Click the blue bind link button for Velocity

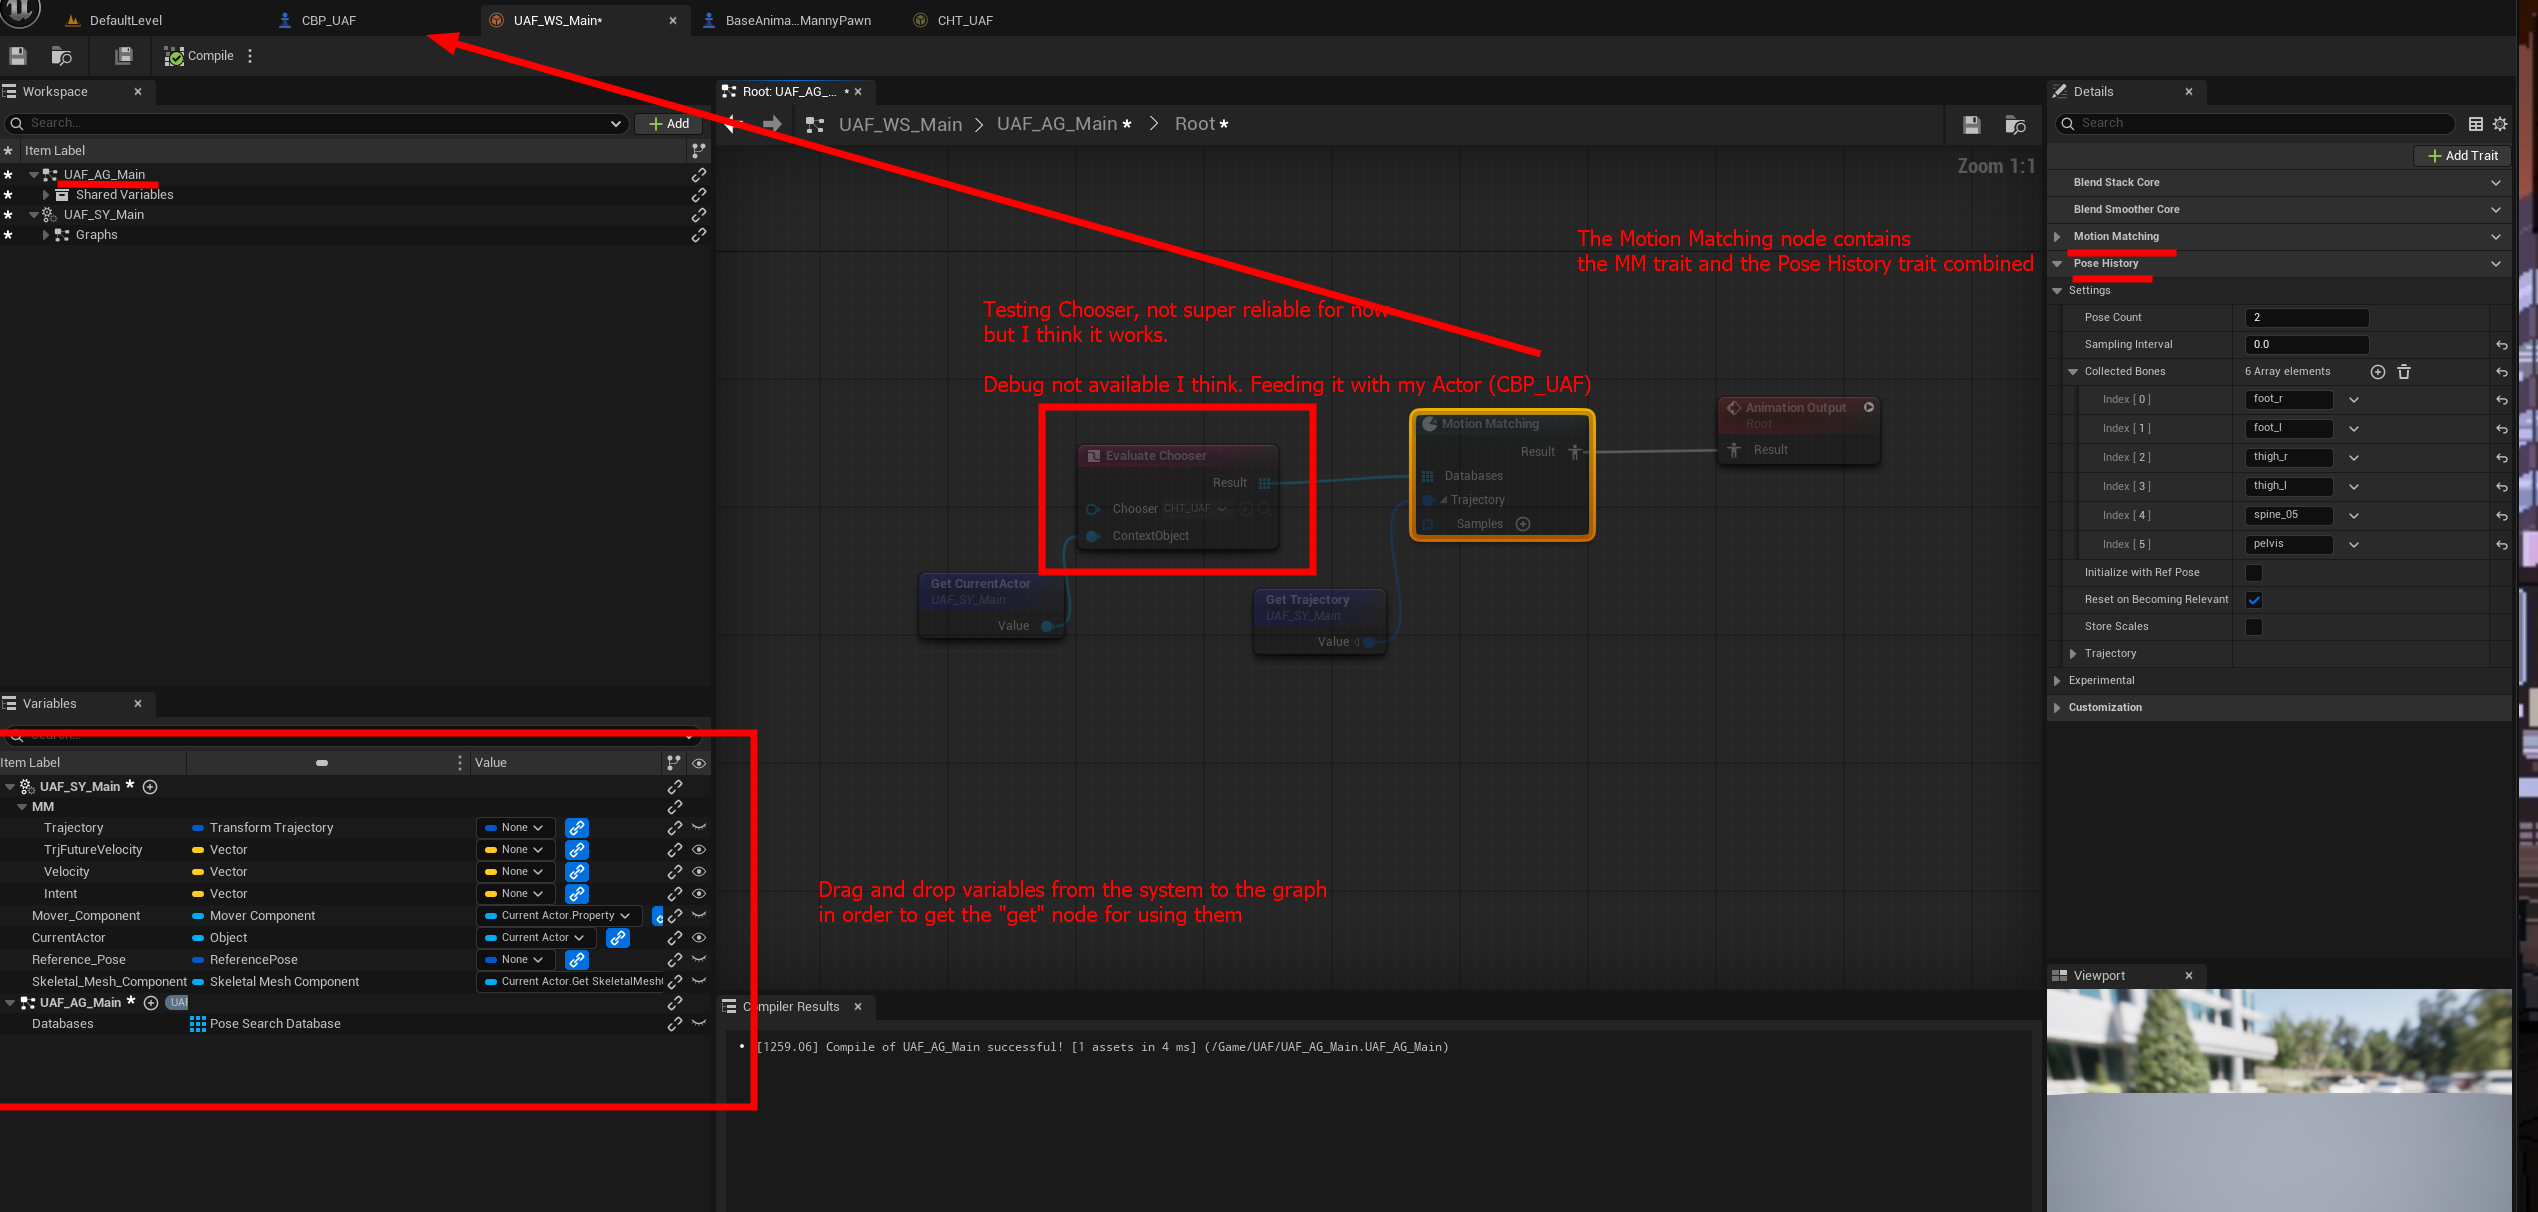(x=577, y=872)
